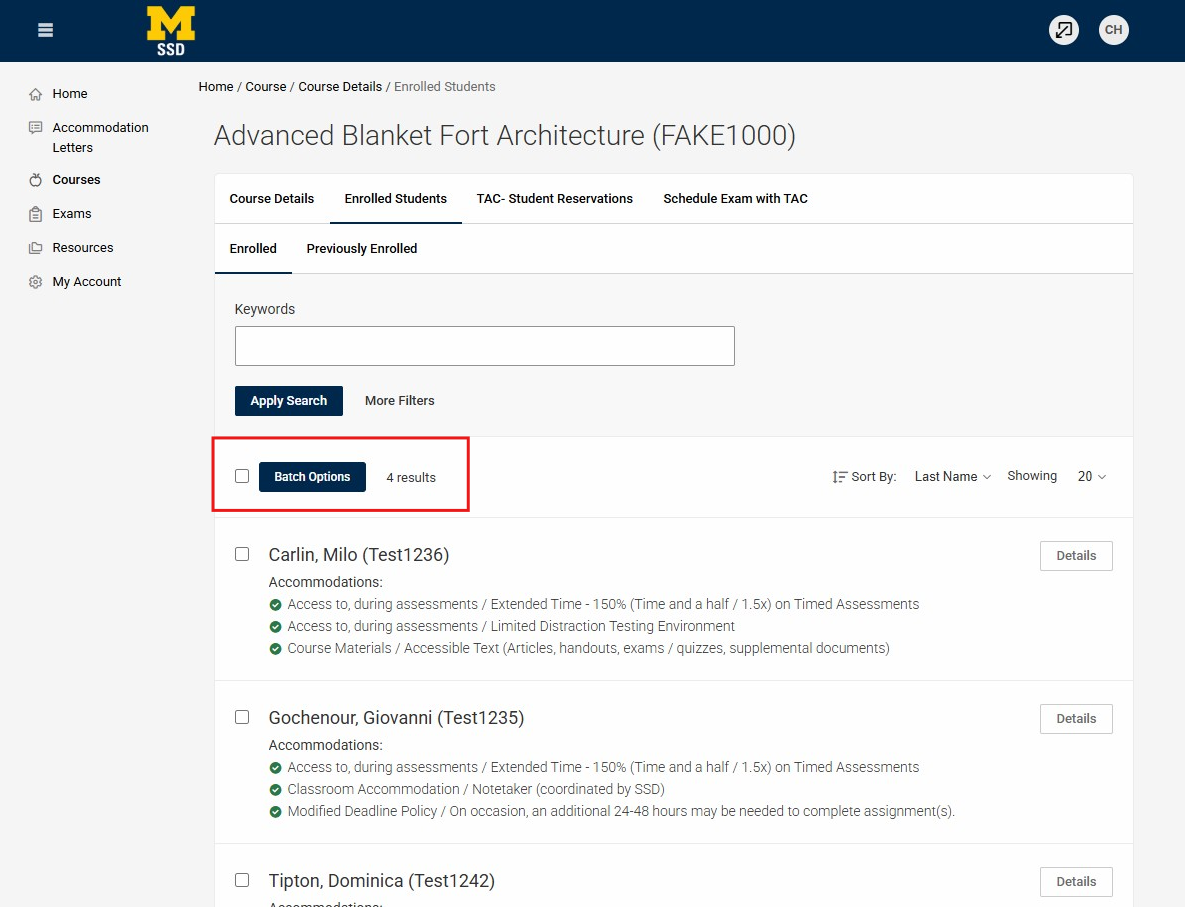Click the Accommodation Letters sidebar icon

[36, 128]
